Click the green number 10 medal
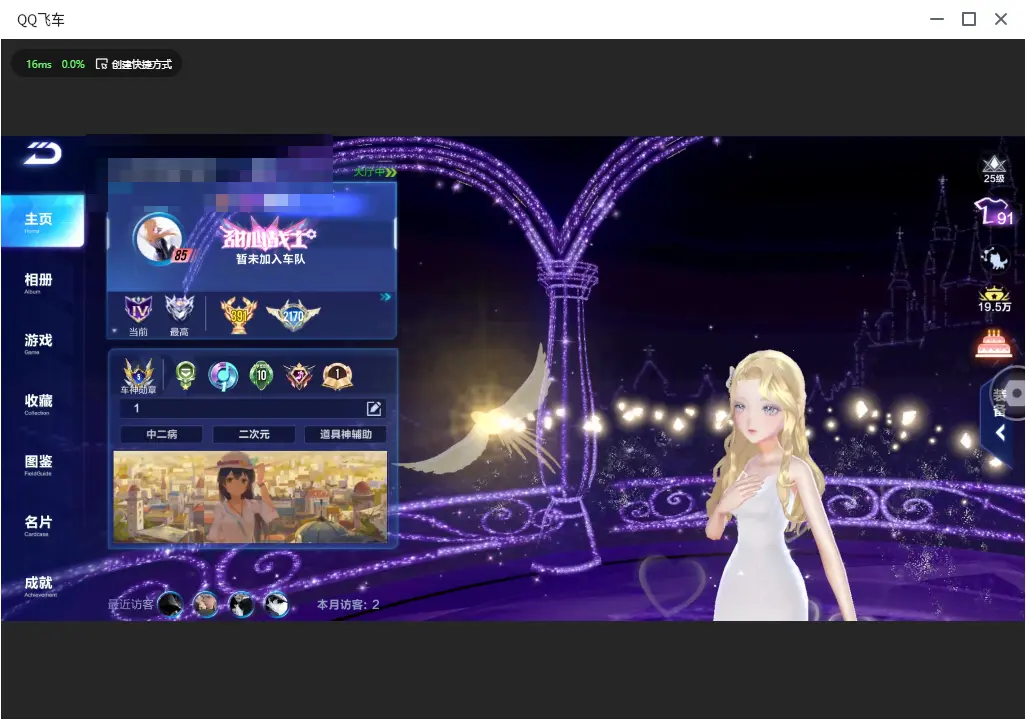This screenshot has width=1026, height=720. click(262, 375)
